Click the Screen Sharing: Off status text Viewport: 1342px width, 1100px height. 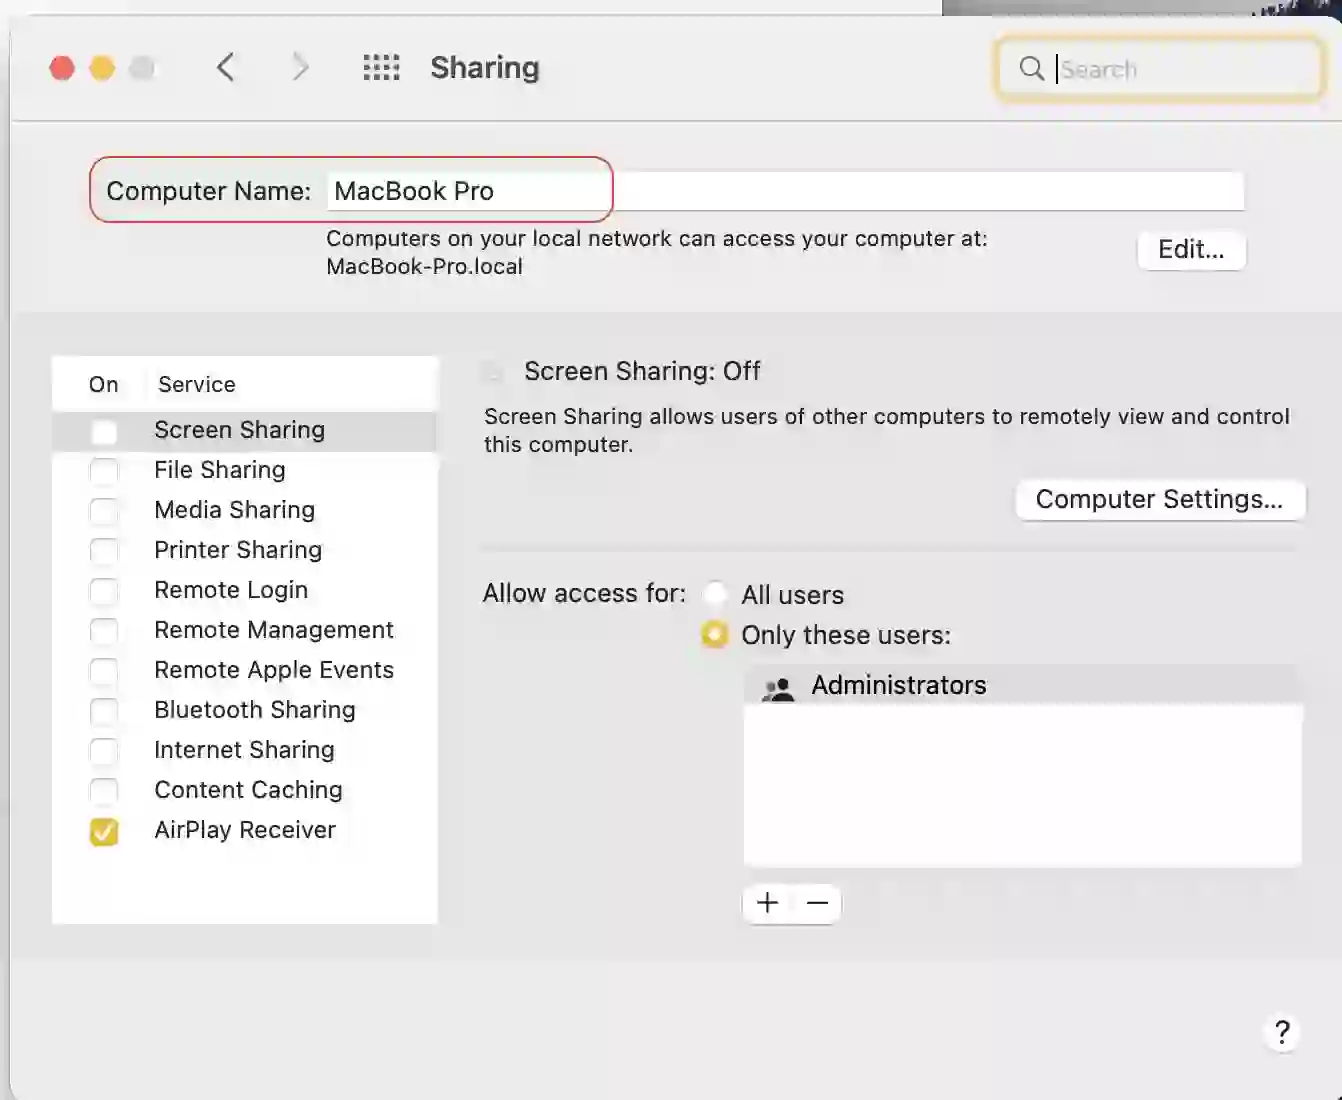pyautogui.click(x=642, y=371)
